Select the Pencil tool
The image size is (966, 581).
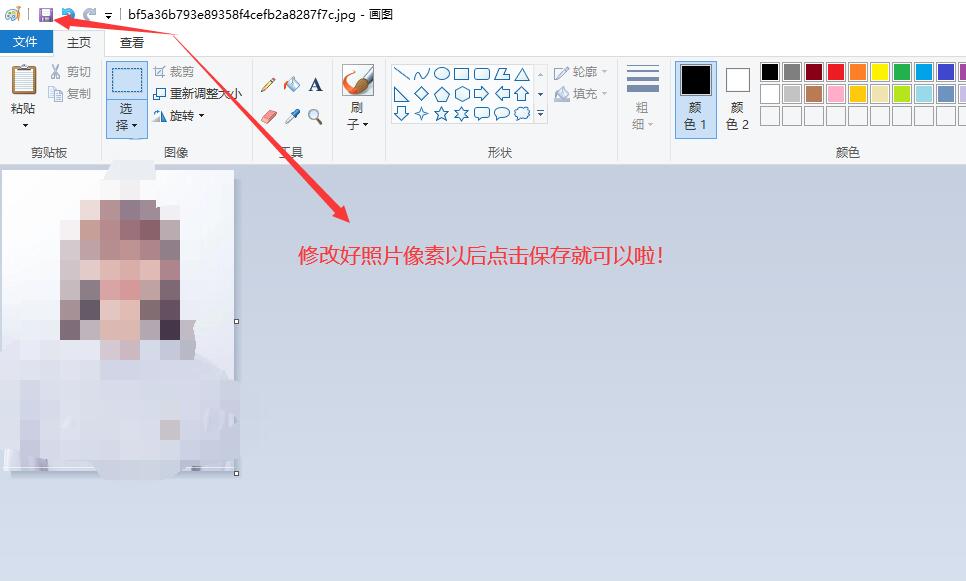pos(268,85)
